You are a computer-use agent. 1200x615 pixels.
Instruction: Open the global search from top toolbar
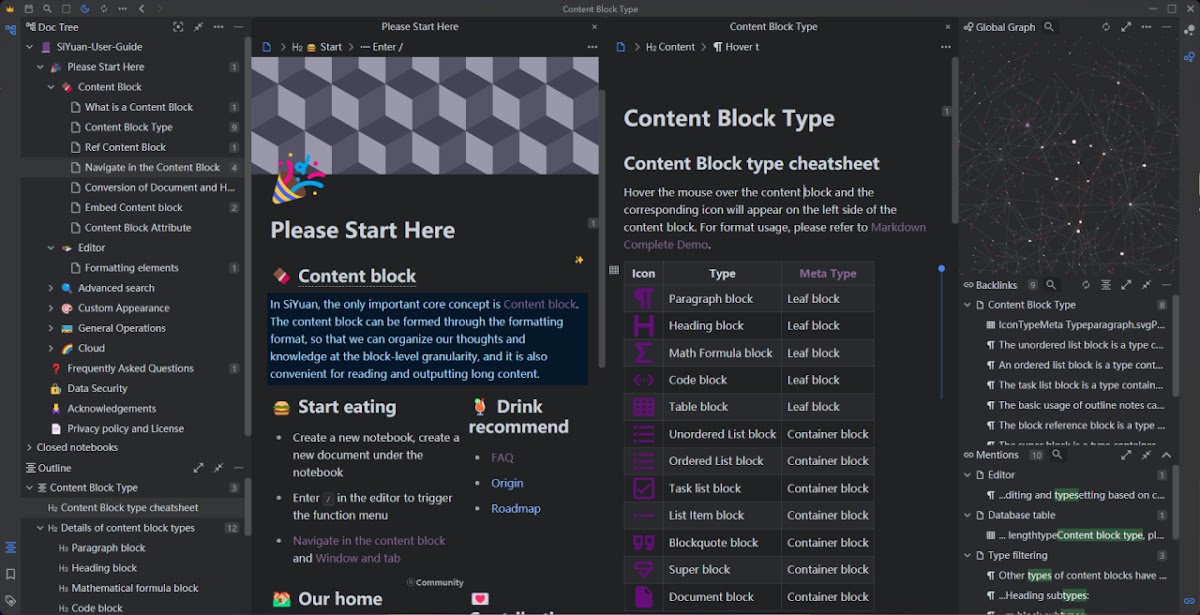47,9
